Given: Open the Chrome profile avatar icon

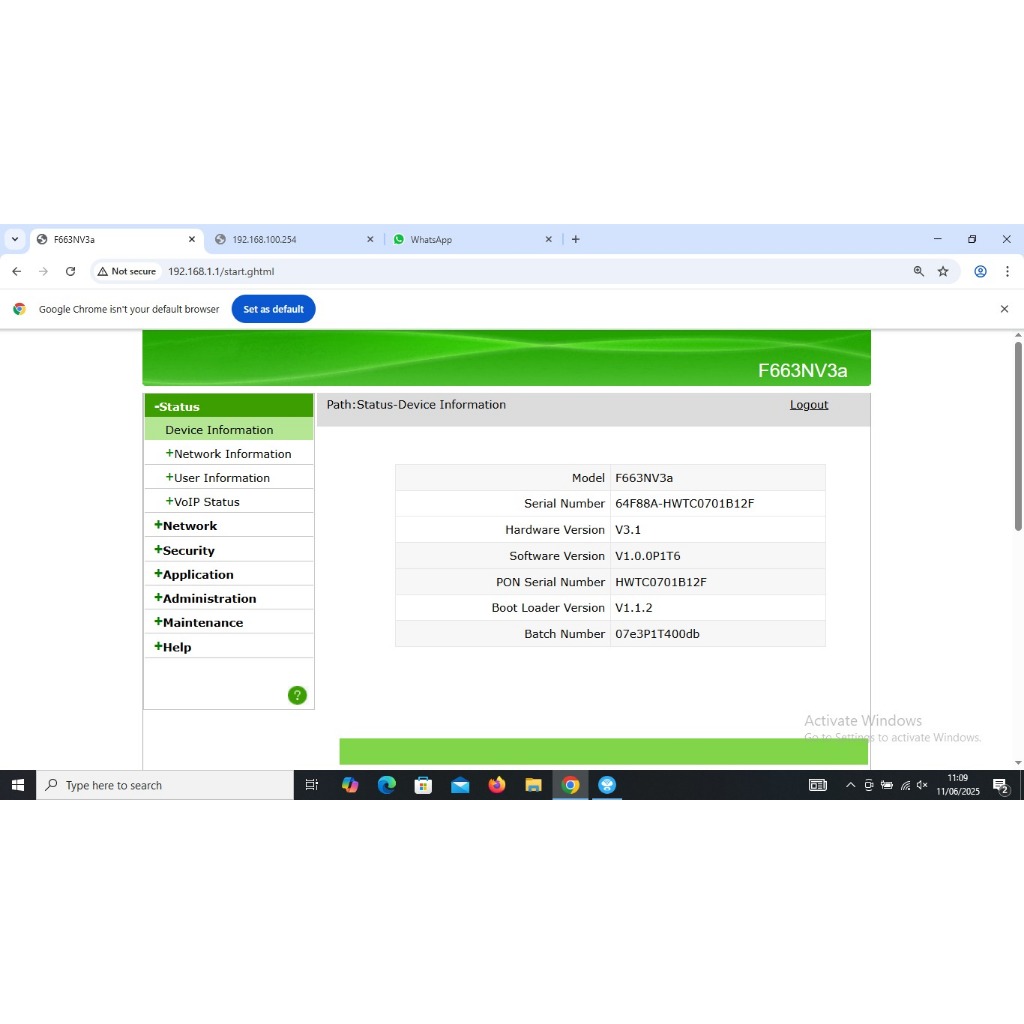Looking at the screenshot, I should 980,271.
